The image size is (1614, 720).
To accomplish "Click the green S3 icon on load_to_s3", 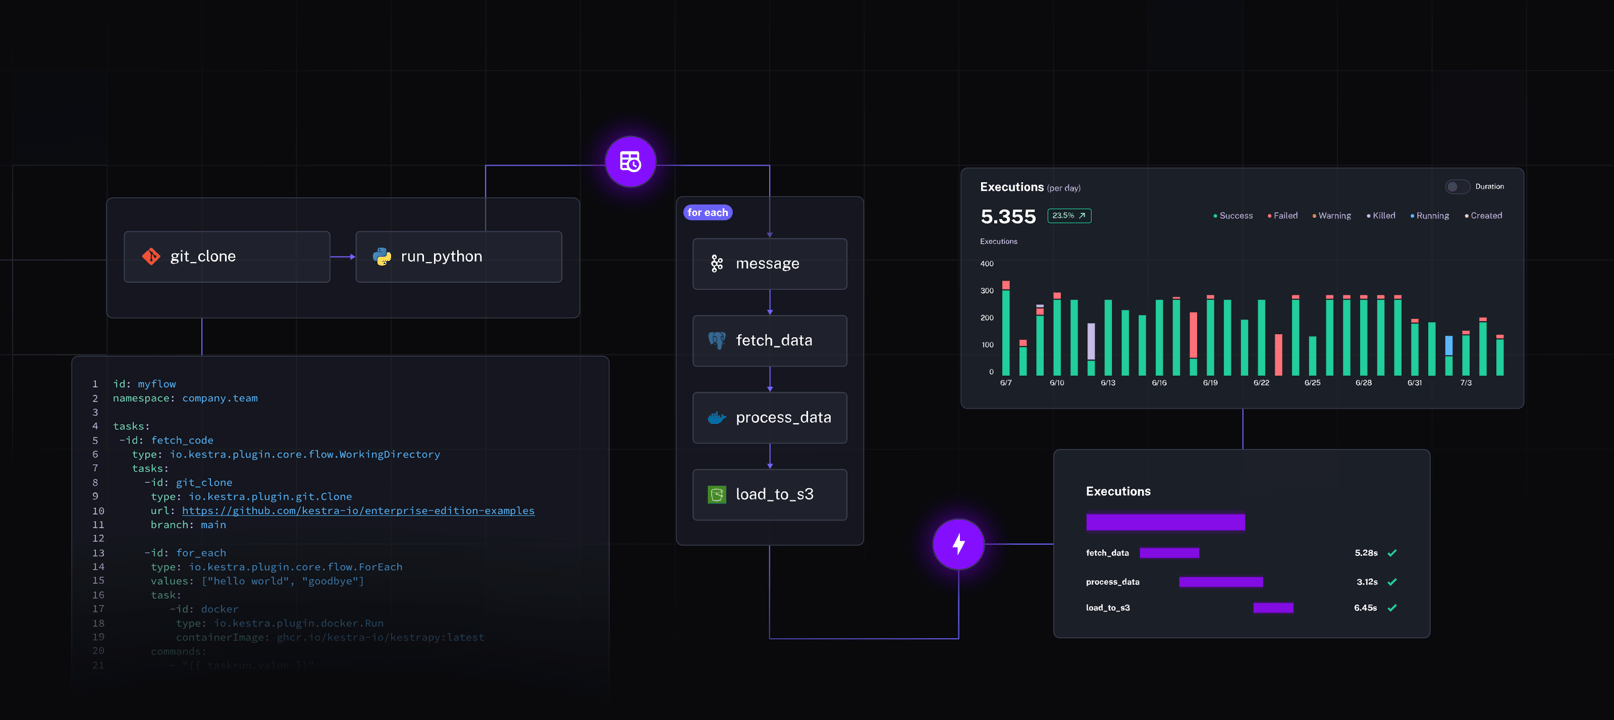I will (717, 495).
